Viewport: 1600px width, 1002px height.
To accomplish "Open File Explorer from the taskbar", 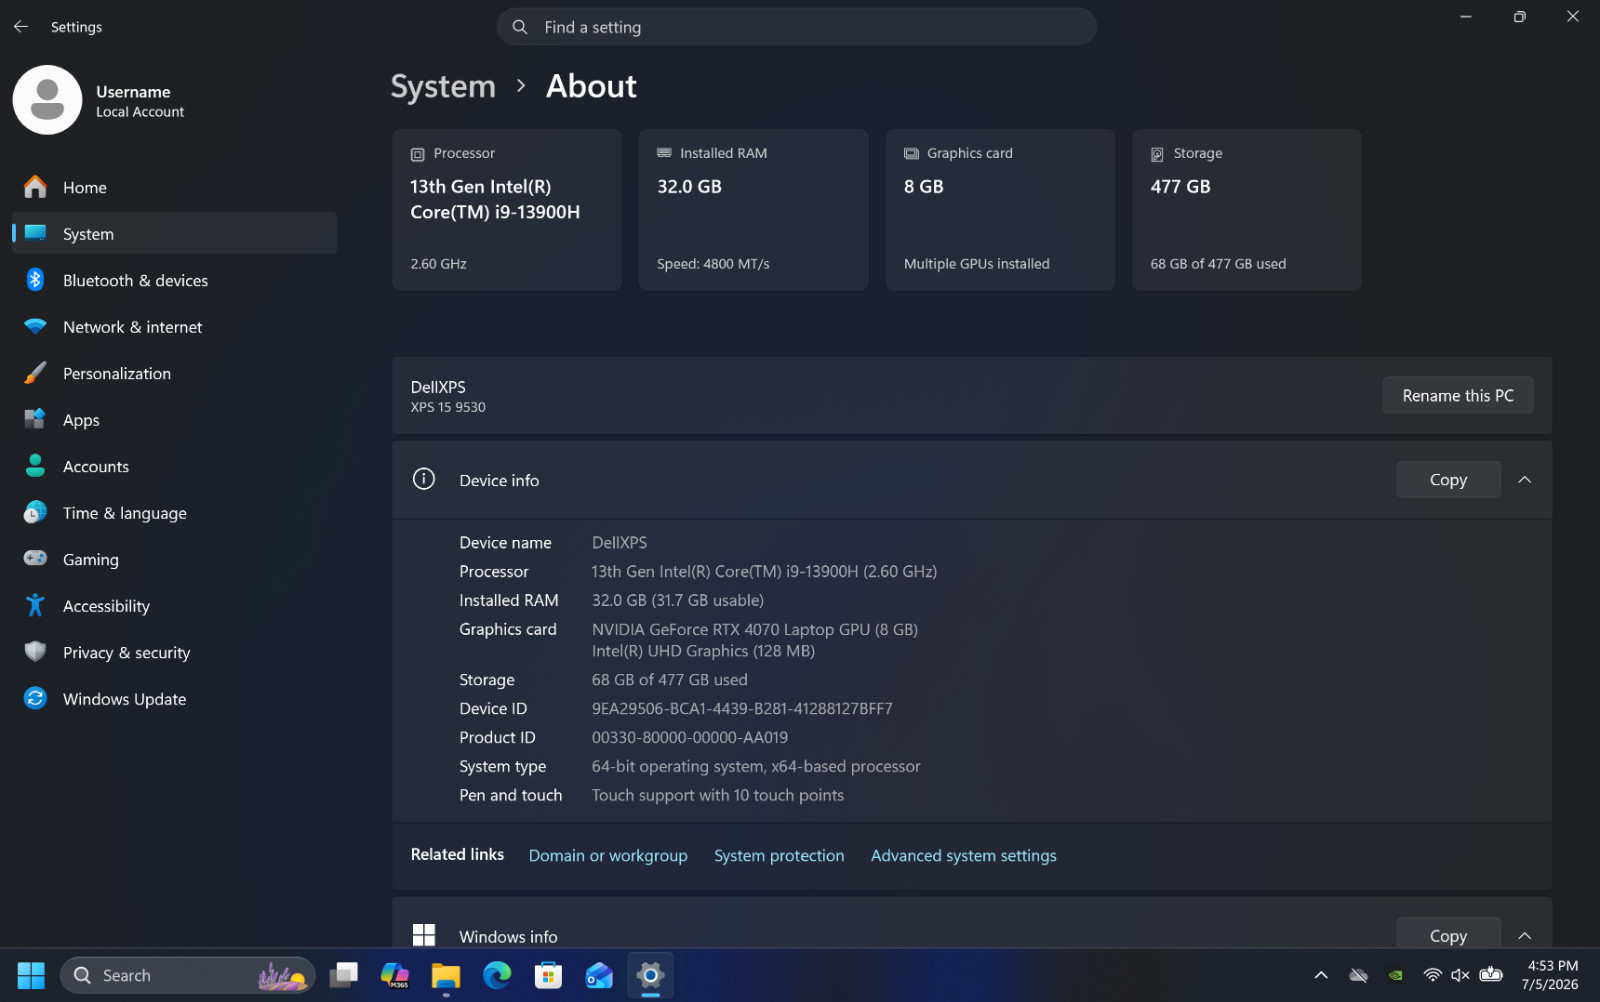I will [446, 975].
